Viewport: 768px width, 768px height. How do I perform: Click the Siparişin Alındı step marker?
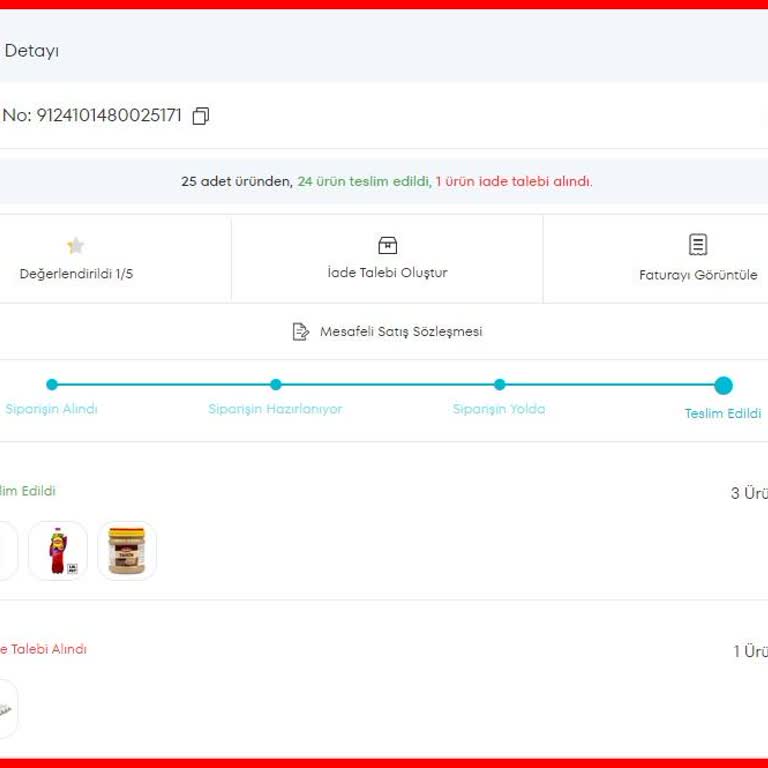click(52, 384)
